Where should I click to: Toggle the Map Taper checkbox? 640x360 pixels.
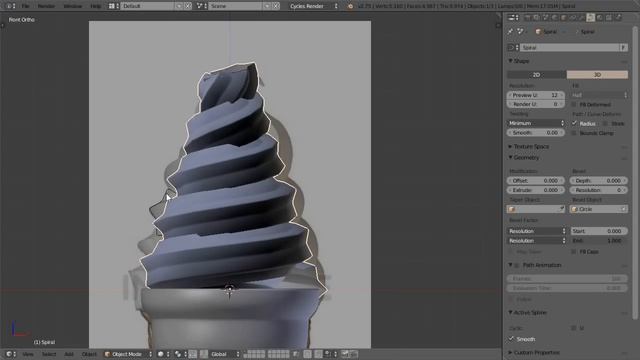tap(511, 252)
